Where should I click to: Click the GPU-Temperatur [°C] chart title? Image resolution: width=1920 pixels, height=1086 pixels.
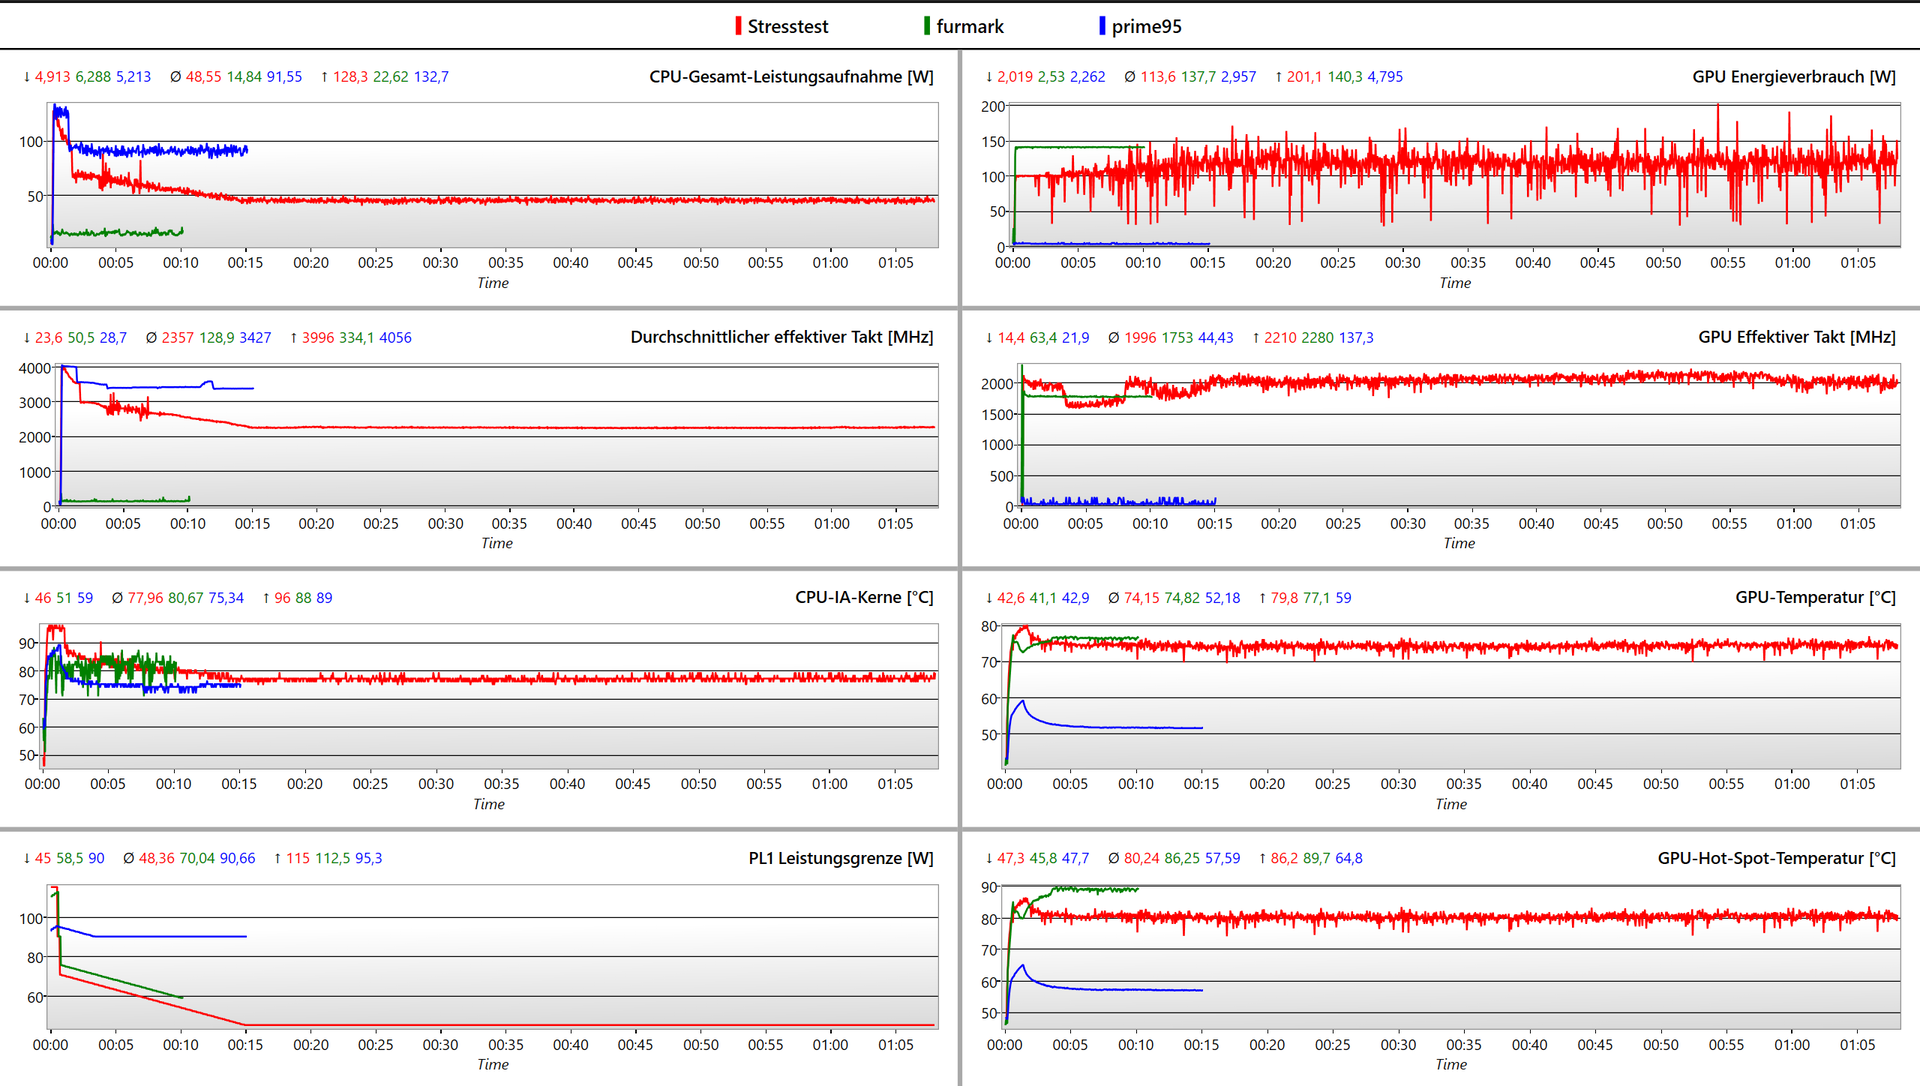pos(1815,597)
